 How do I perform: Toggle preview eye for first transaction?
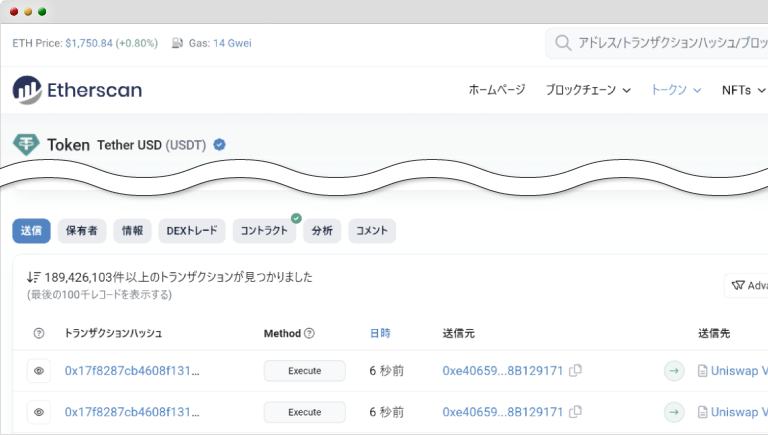39,371
